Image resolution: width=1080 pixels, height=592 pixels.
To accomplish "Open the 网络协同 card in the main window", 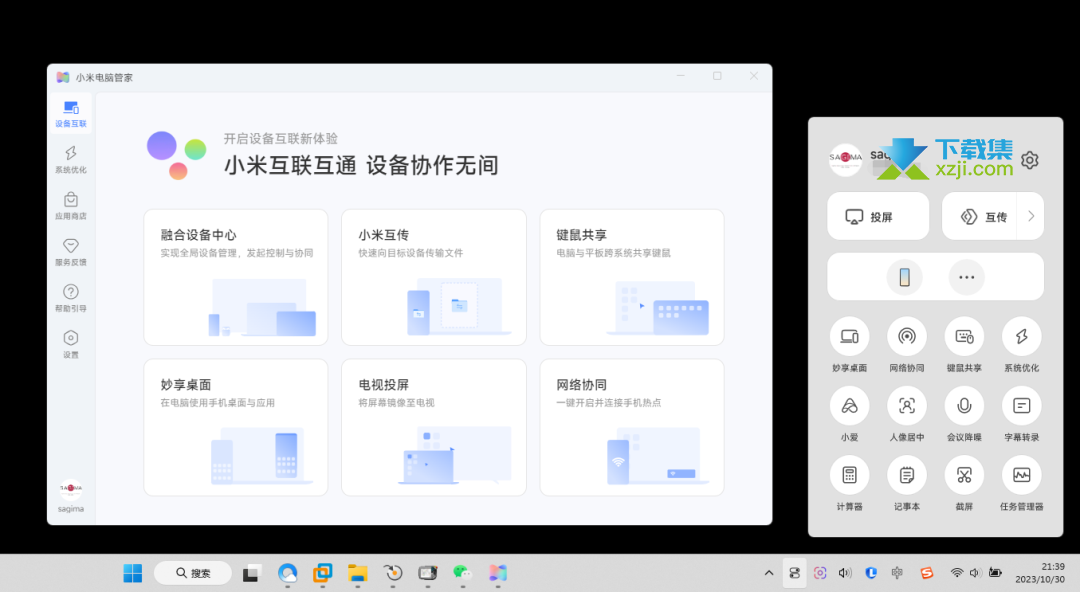I will [x=632, y=427].
